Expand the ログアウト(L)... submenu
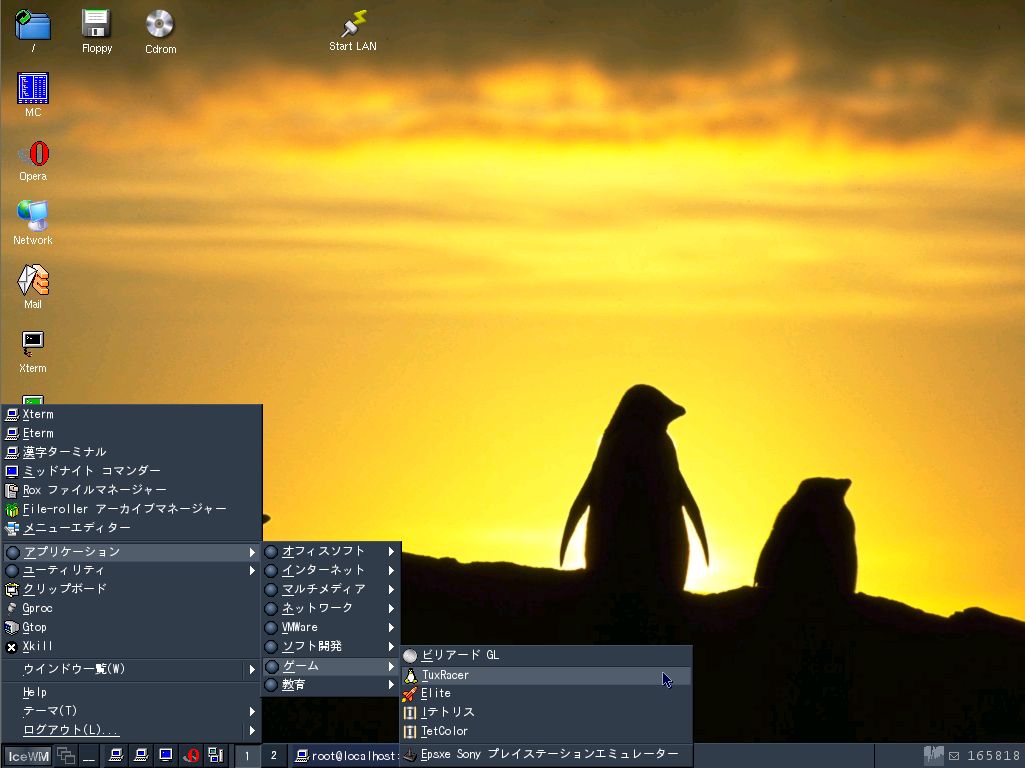This screenshot has width=1025, height=768. [131, 730]
